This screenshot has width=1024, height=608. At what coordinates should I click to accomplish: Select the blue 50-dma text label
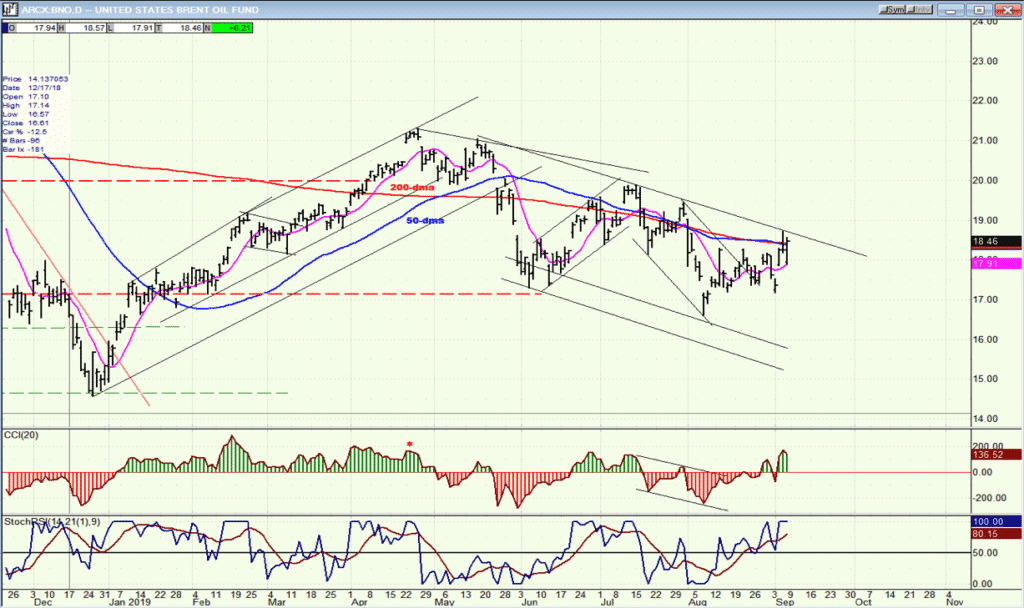(425, 221)
